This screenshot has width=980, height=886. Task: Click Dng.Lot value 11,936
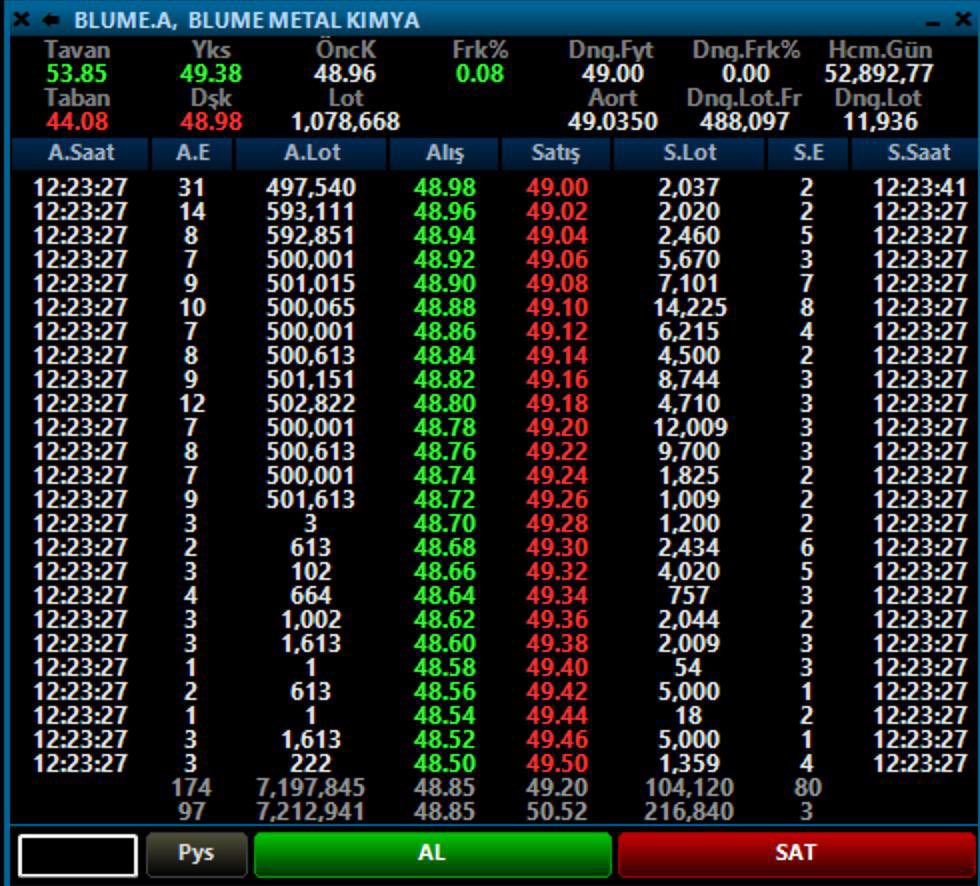(880, 122)
